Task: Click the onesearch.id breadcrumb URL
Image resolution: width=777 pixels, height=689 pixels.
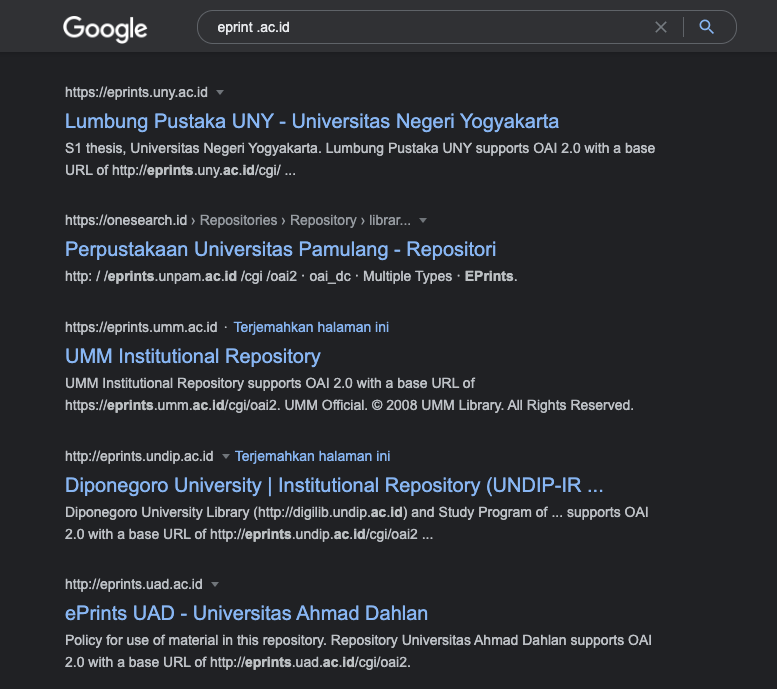Action: pos(237,220)
